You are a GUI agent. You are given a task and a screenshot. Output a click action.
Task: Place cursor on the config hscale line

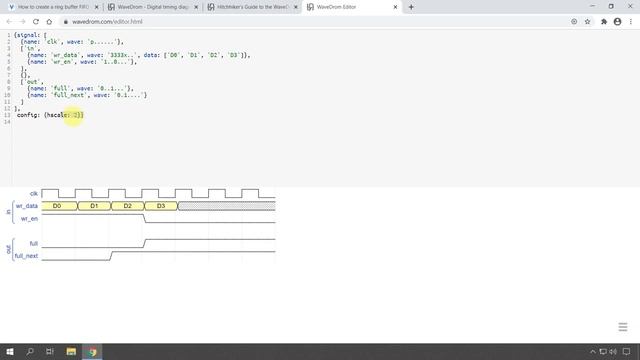50,115
